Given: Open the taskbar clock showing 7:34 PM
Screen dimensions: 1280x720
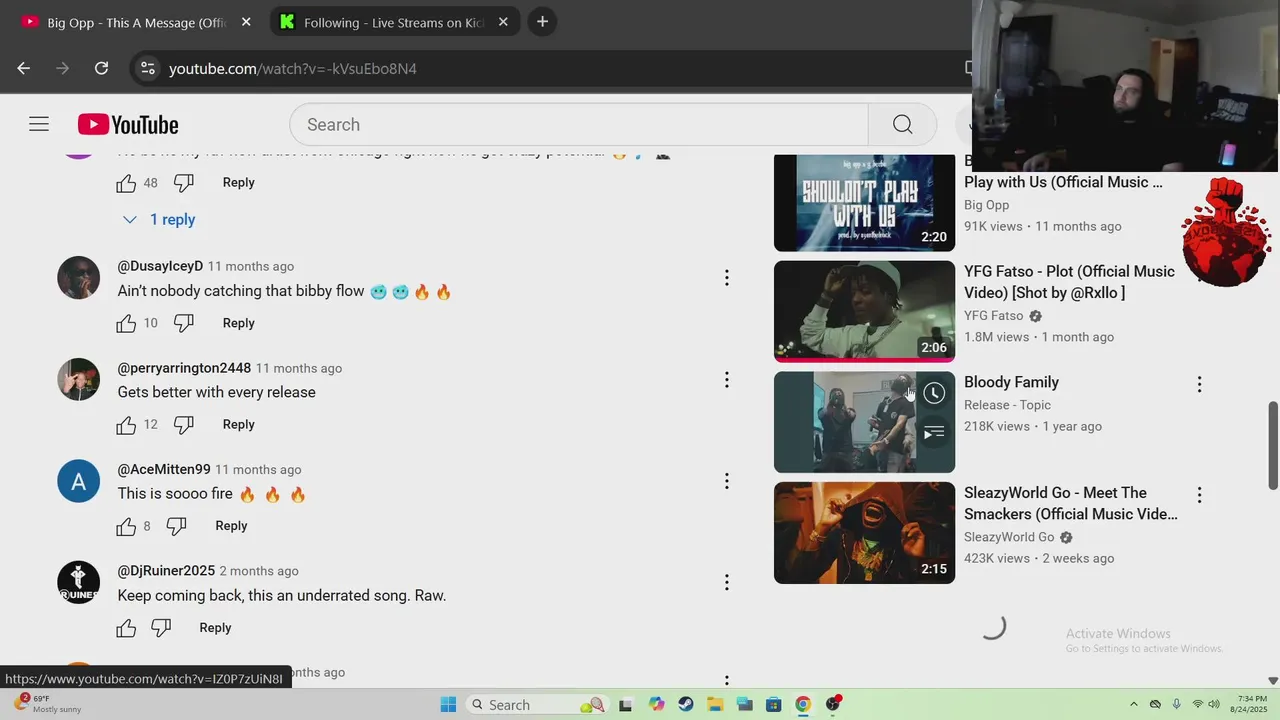Looking at the screenshot, I should point(1251,704).
